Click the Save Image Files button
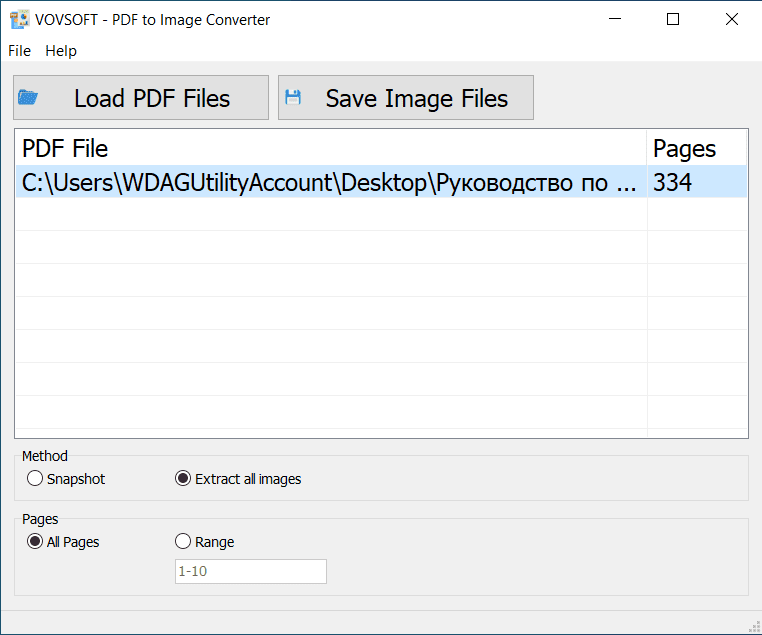This screenshot has width=762, height=635. point(406,98)
